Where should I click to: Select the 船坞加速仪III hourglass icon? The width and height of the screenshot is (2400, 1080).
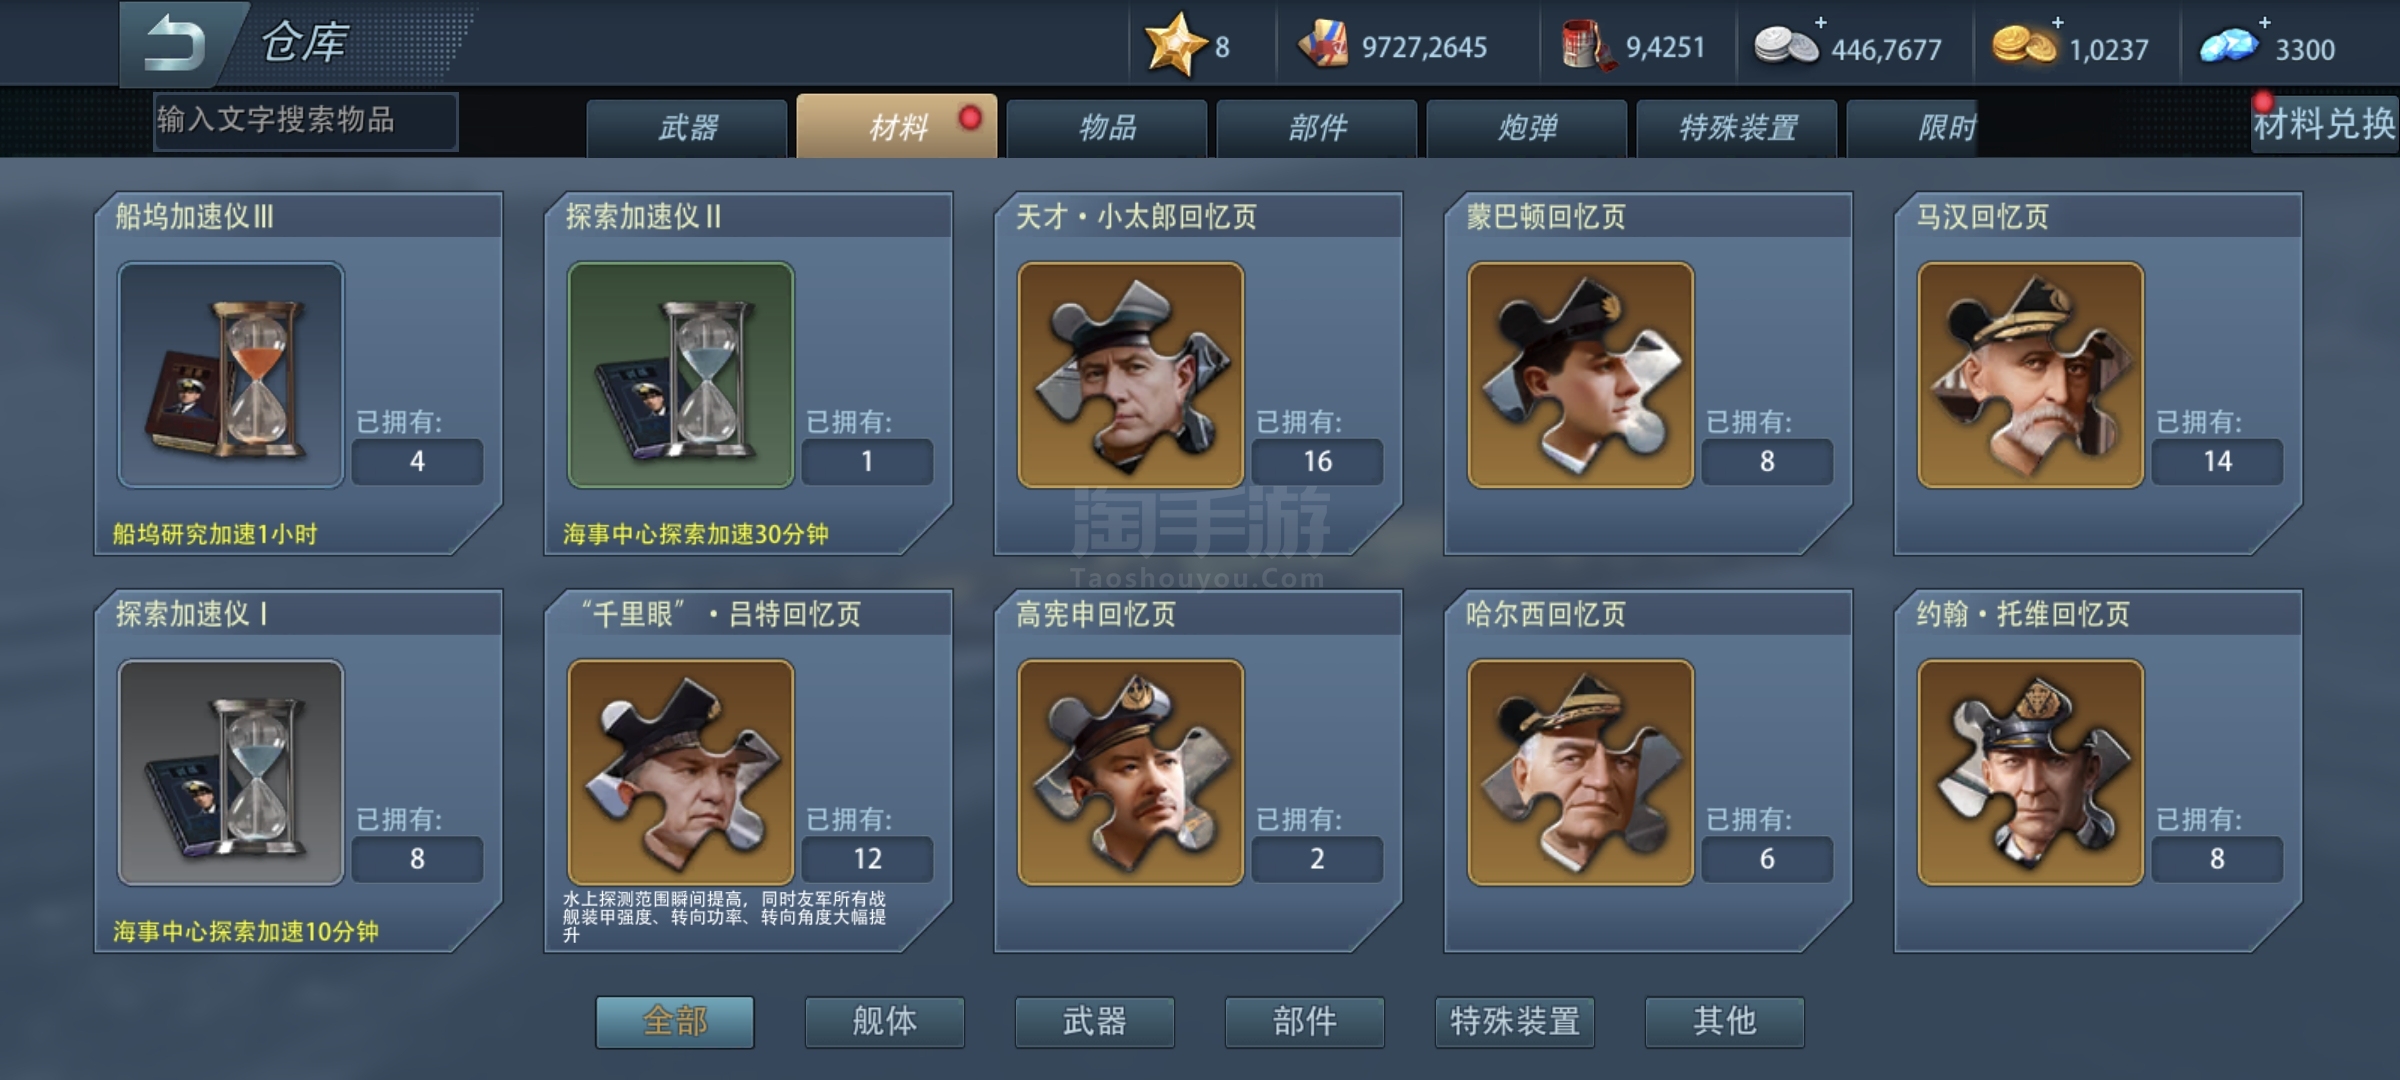click(x=231, y=375)
